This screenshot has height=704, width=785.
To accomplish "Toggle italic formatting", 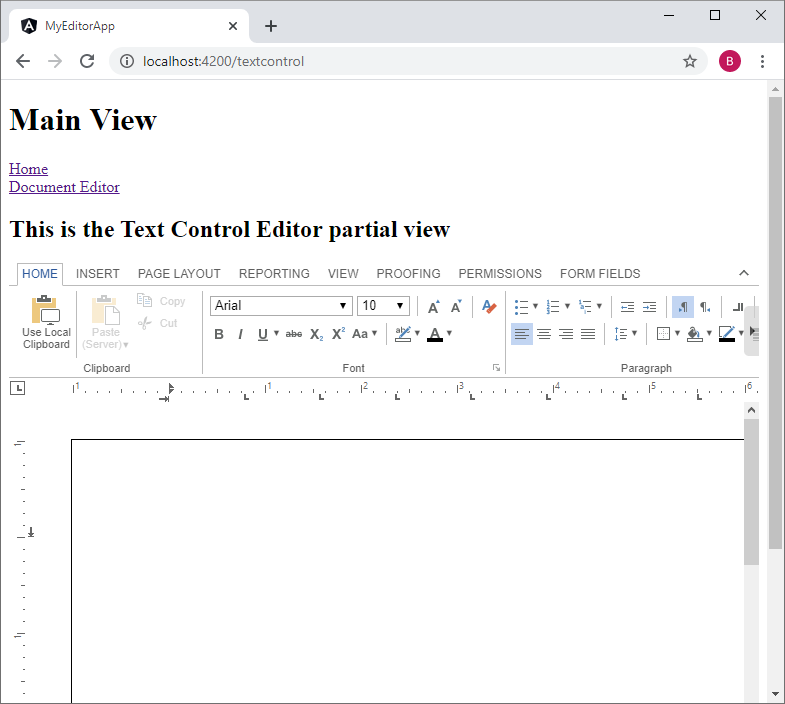I will 241,334.
